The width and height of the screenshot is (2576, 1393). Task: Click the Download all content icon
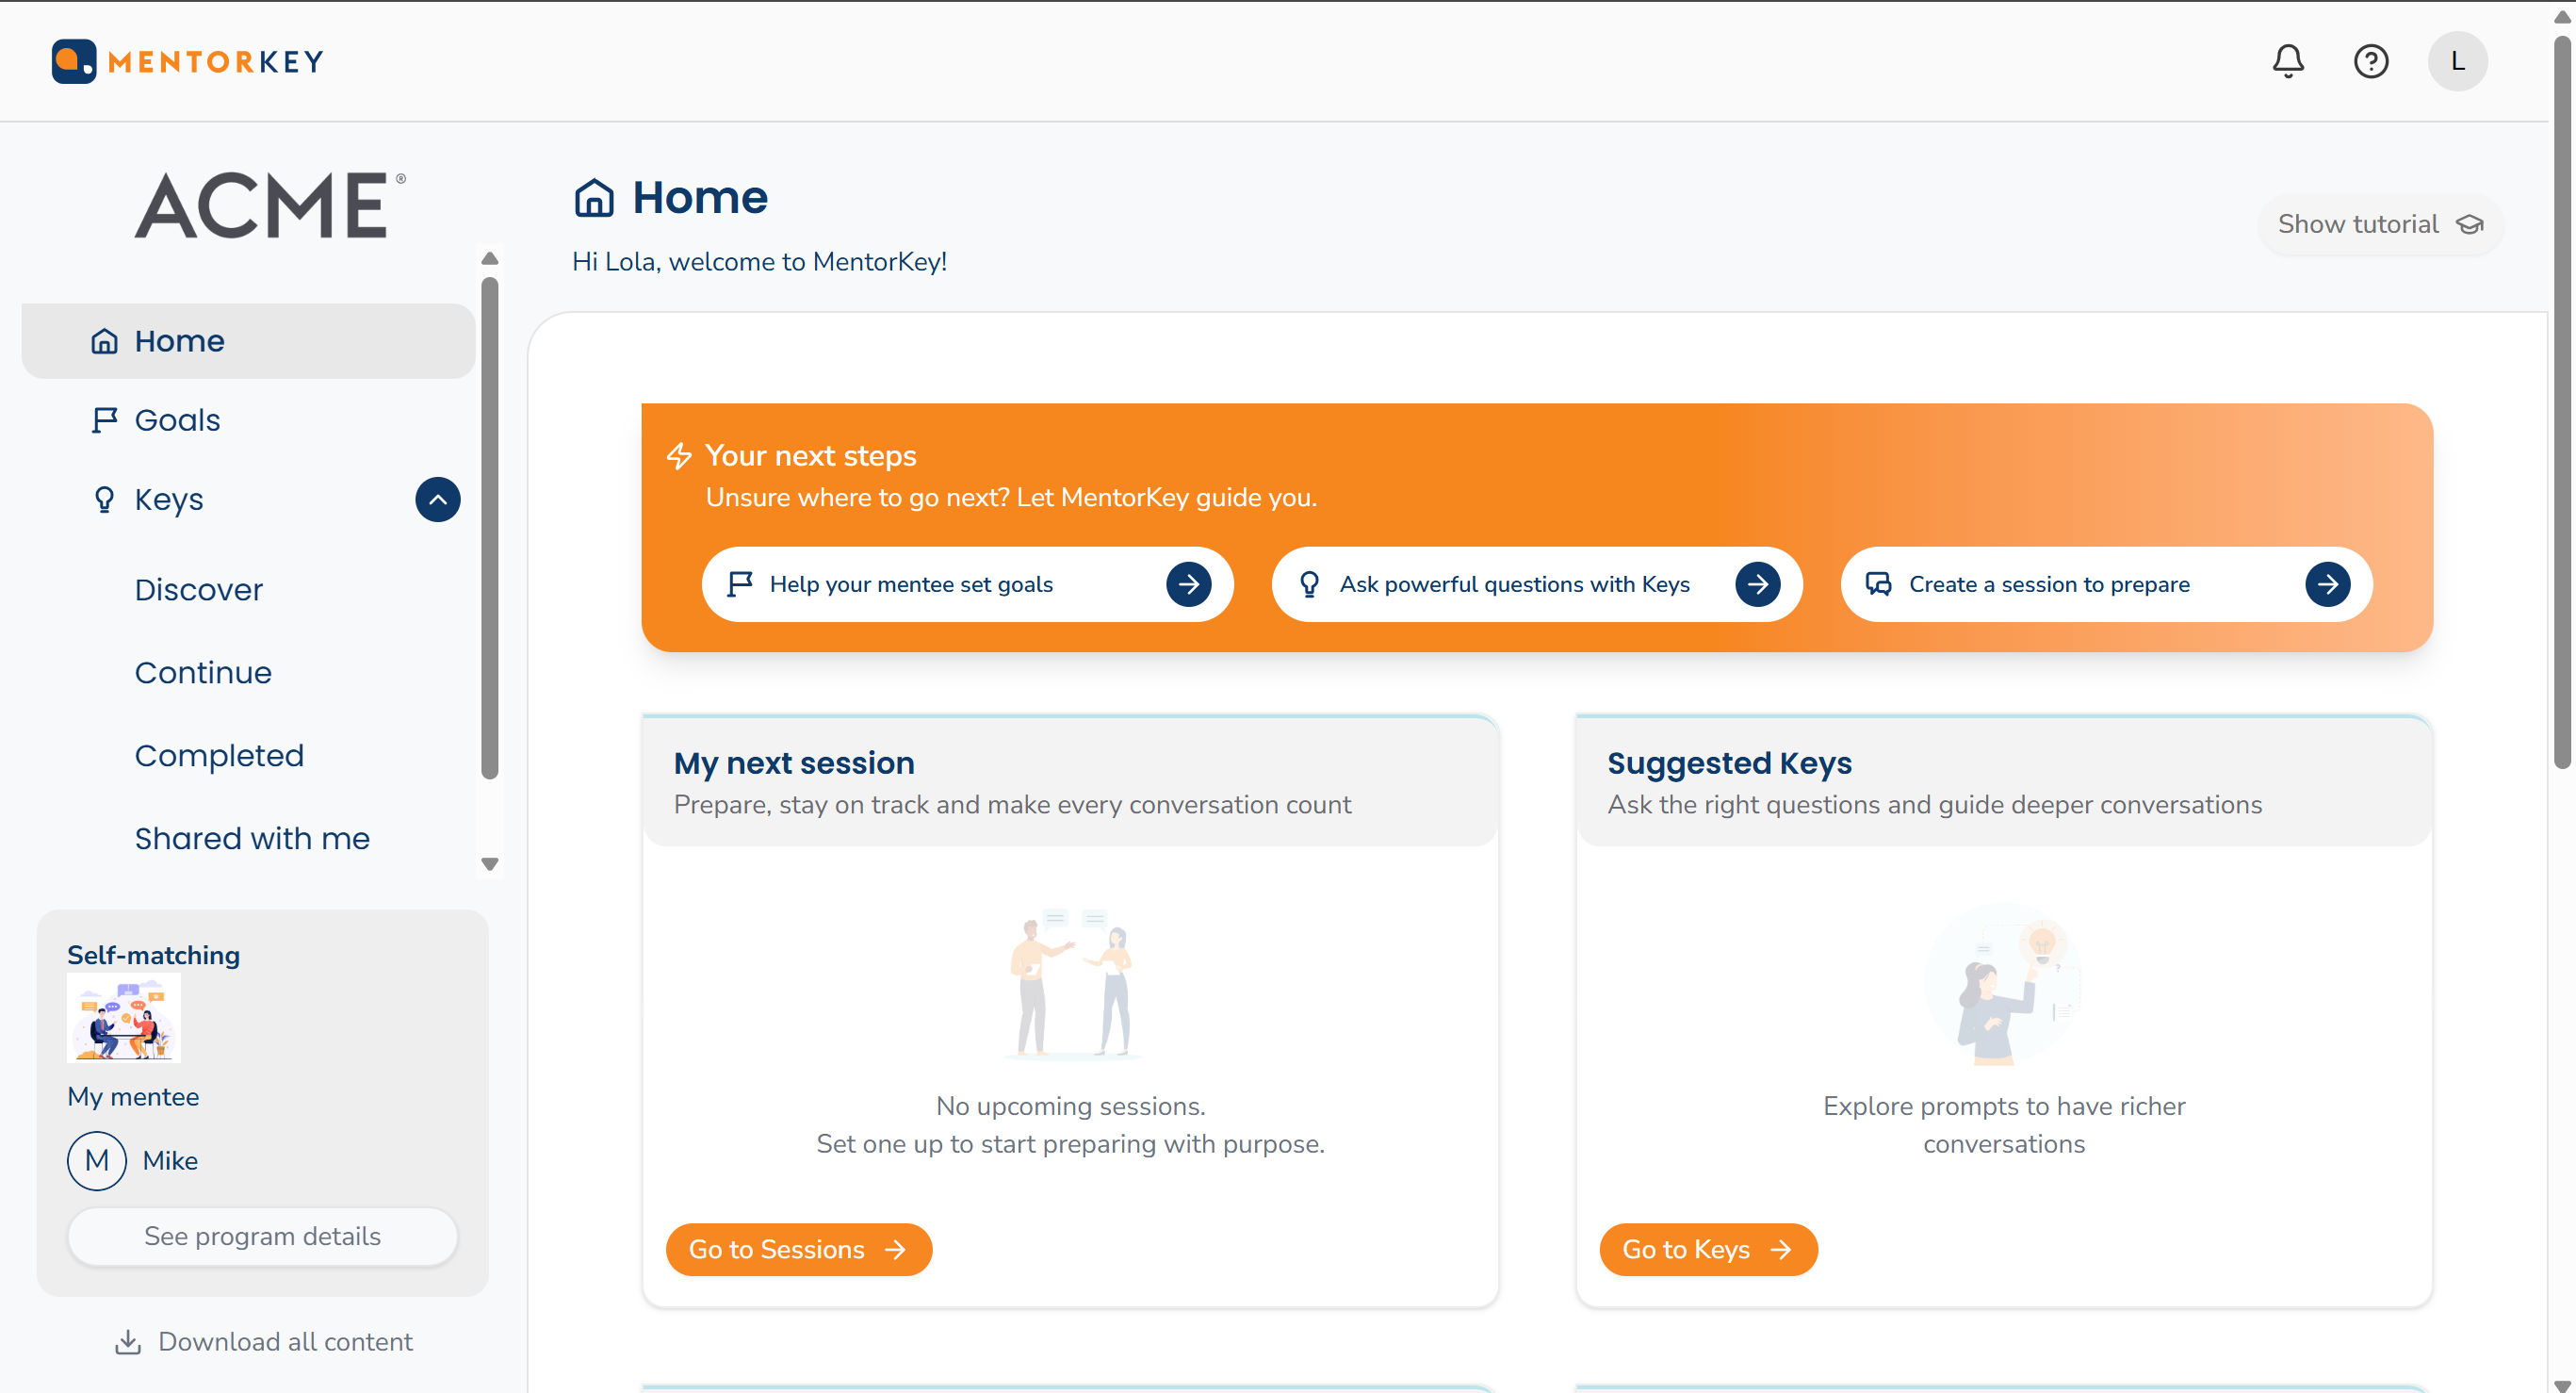pos(127,1342)
